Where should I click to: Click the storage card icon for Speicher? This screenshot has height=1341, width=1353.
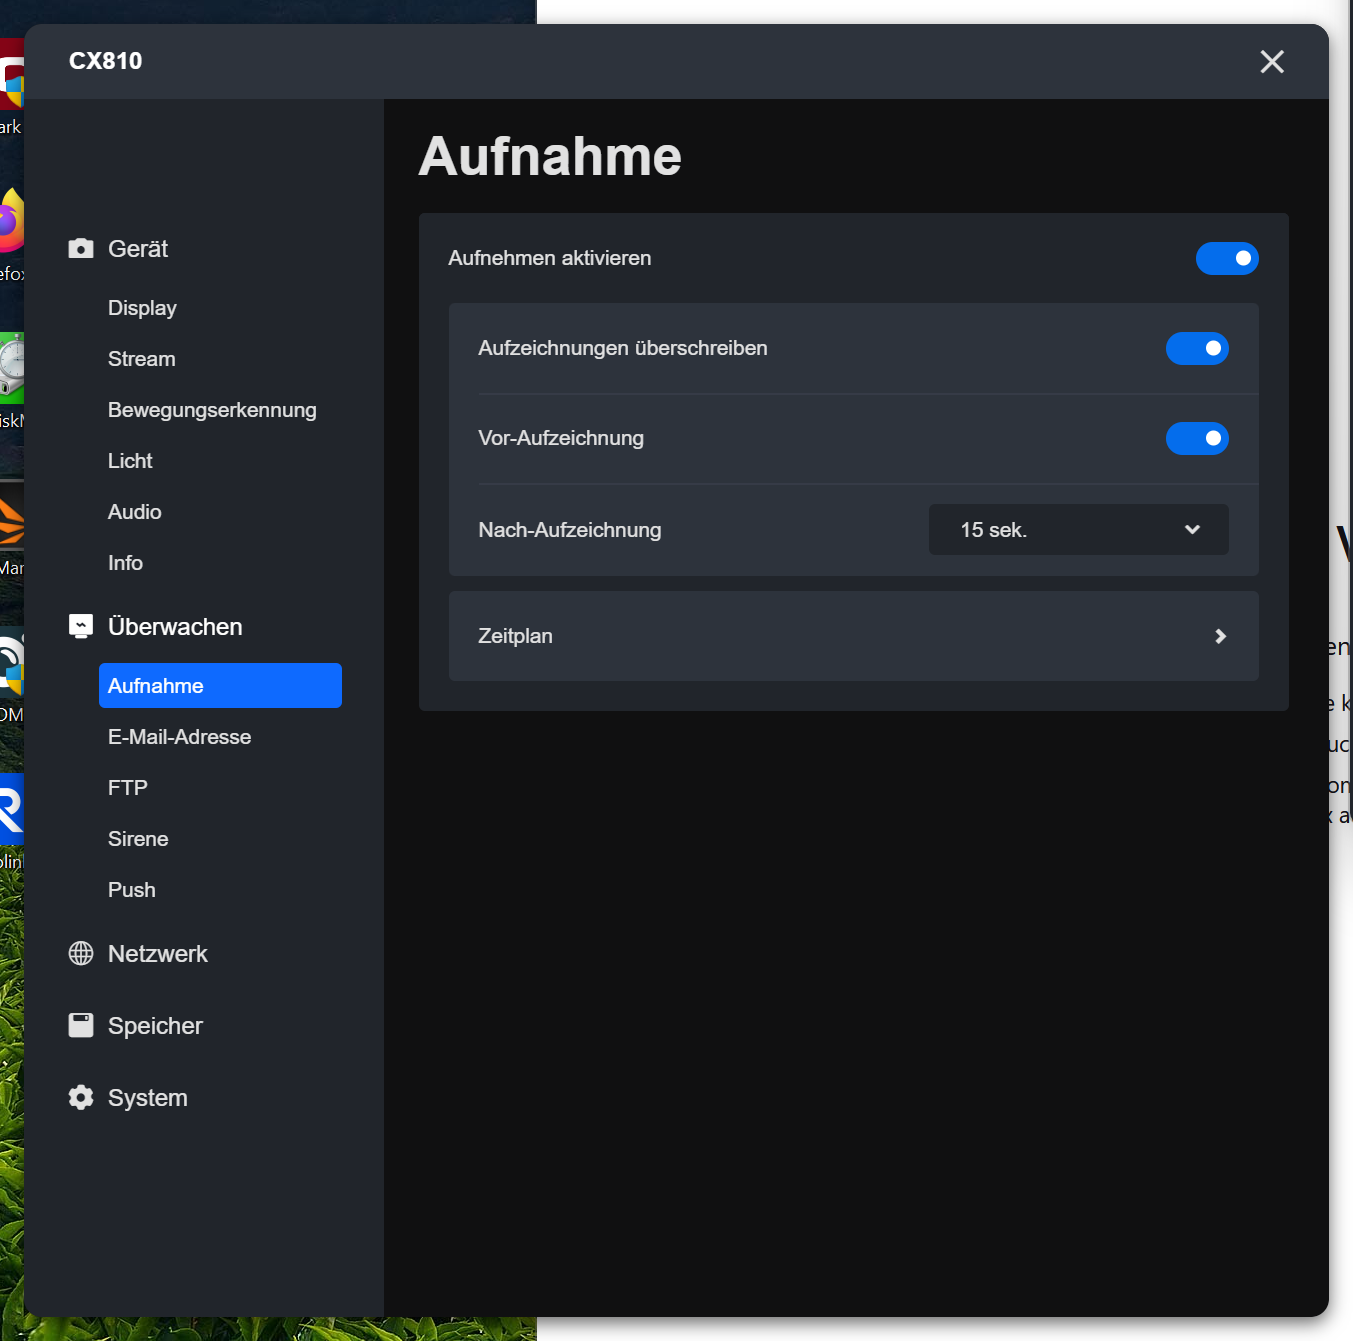(81, 1026)
